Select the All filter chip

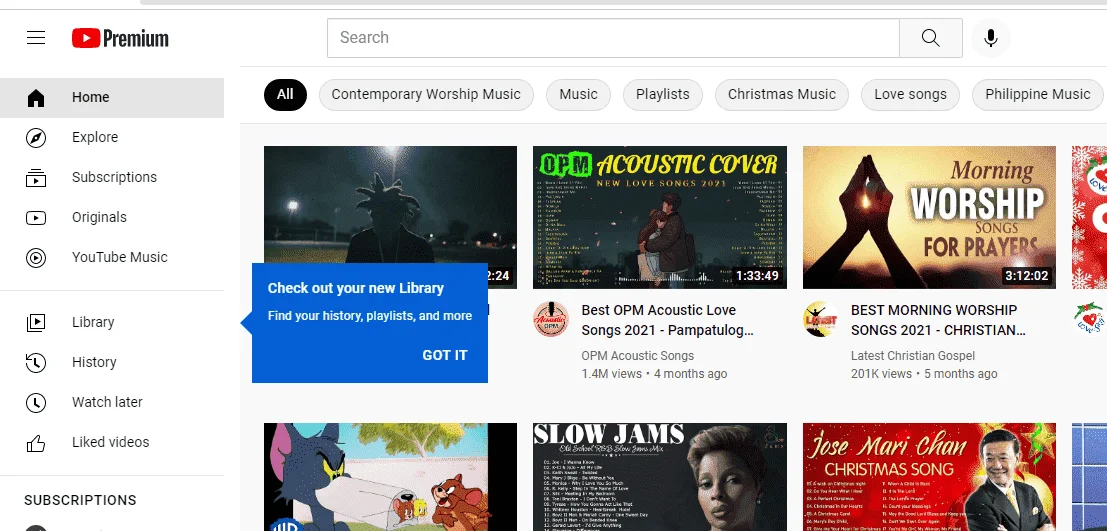click(x=285, y=95)
